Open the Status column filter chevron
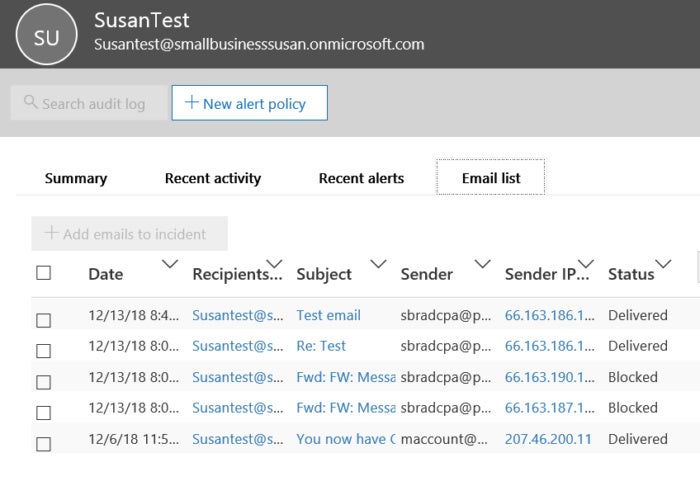 click(x=663, y=264)
